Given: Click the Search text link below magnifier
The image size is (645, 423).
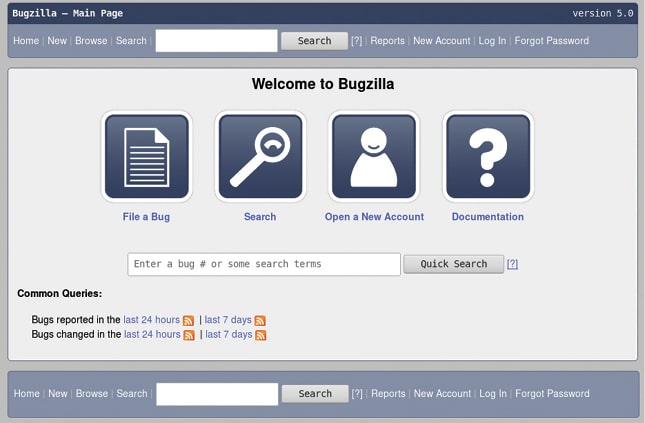Looking at the screenshot, I should click(x=260, y=217).
